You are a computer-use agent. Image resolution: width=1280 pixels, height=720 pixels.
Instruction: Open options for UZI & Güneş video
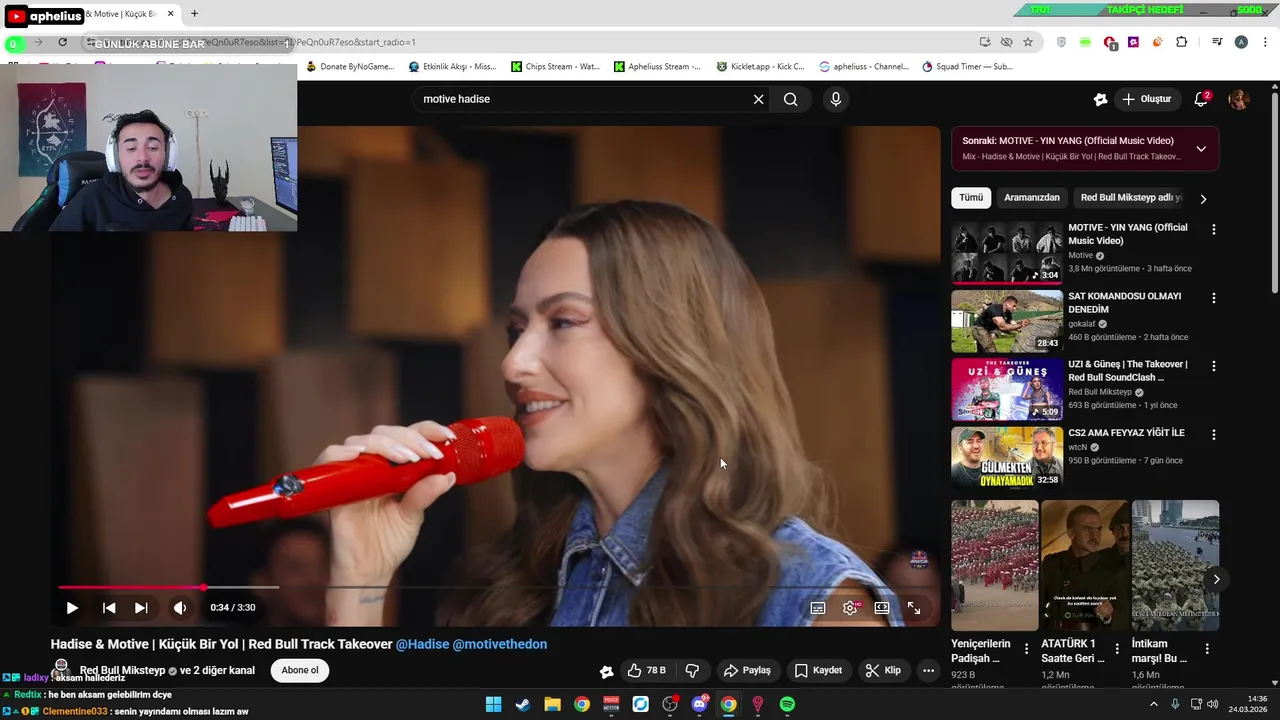tap(1214, 366)
